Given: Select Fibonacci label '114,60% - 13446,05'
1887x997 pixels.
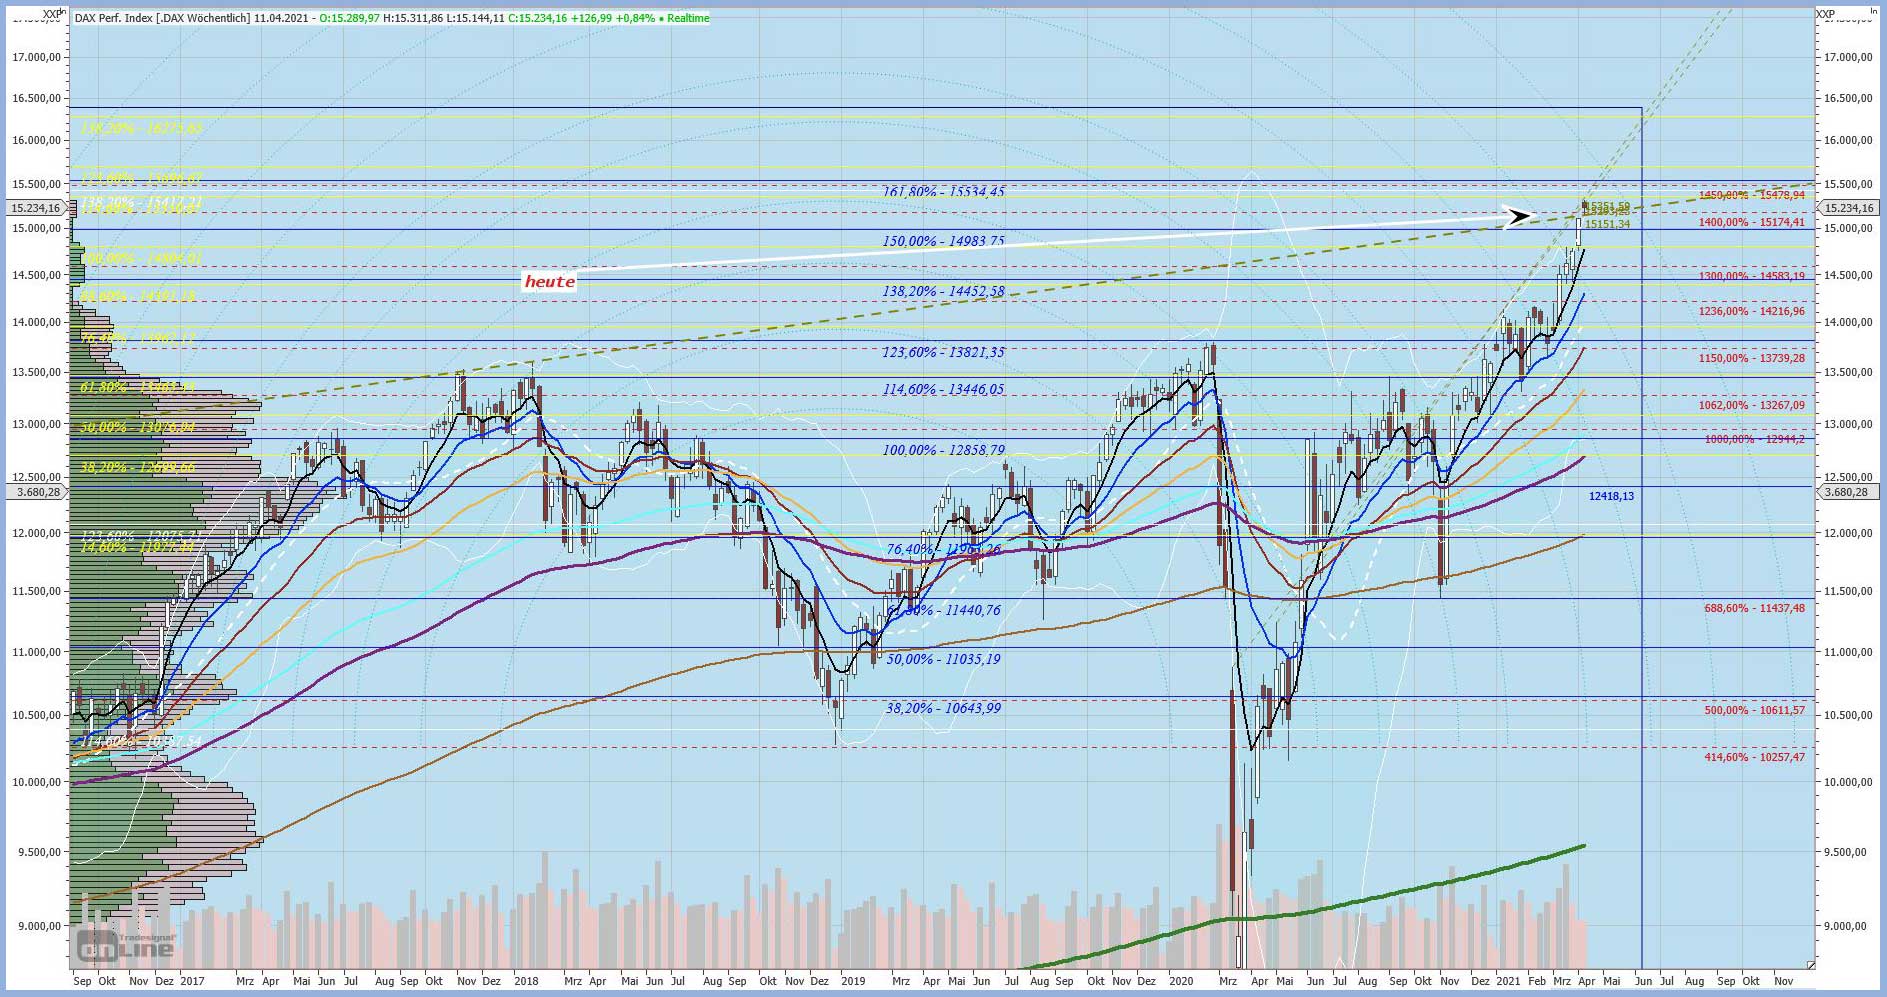Looking at the screenshot, I should click(x=943, y=390).
